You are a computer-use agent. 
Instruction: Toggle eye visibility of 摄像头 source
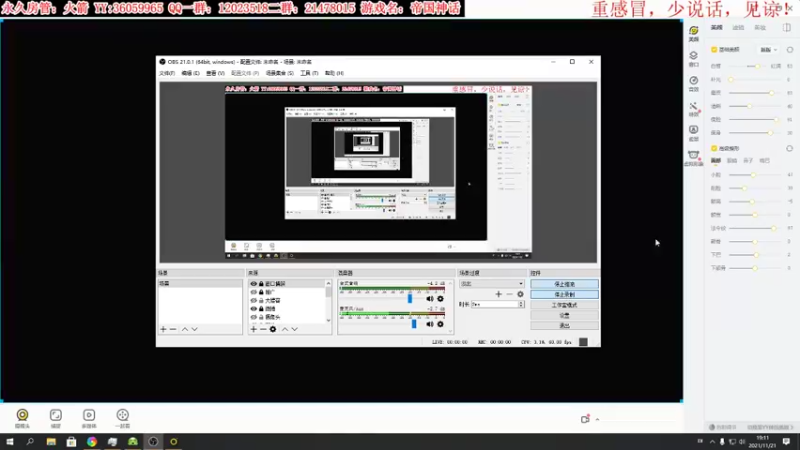click(x=253, y=317)
